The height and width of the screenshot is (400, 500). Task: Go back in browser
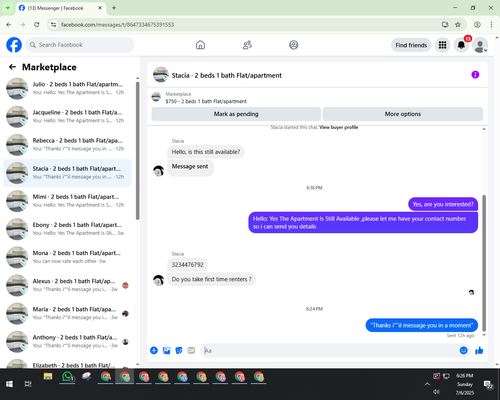tap(9, 24)
